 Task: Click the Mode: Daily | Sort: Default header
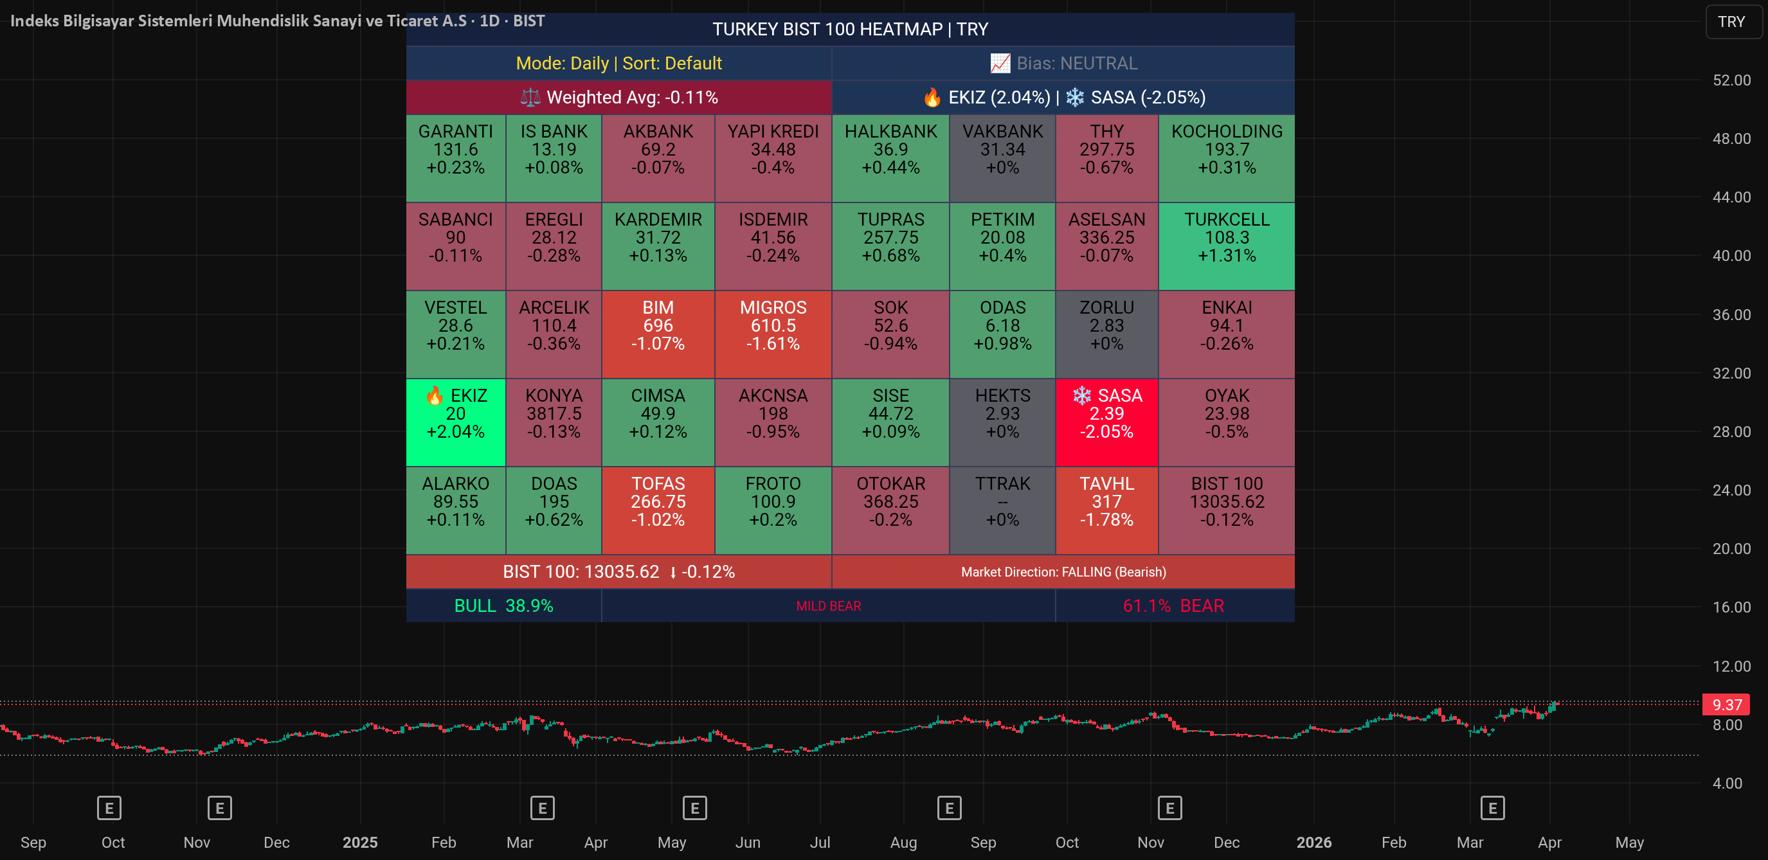[x=619, y=63]
